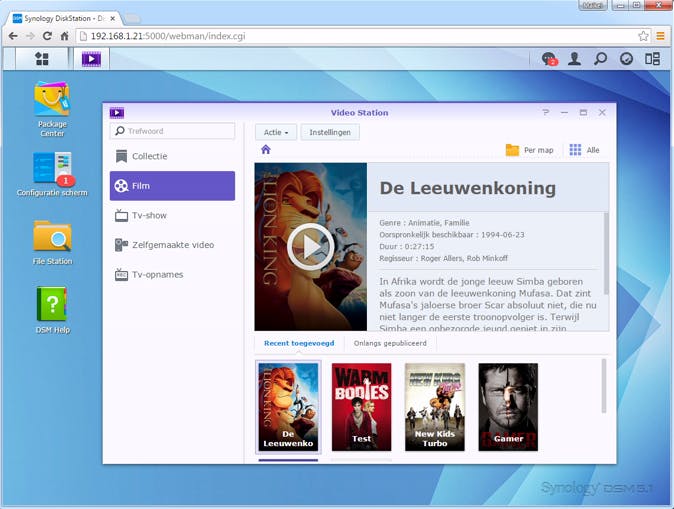Viewport: 674px width, 509px height.
Task: Expand the Actie dropdown menu
Action: pos(275,132)
